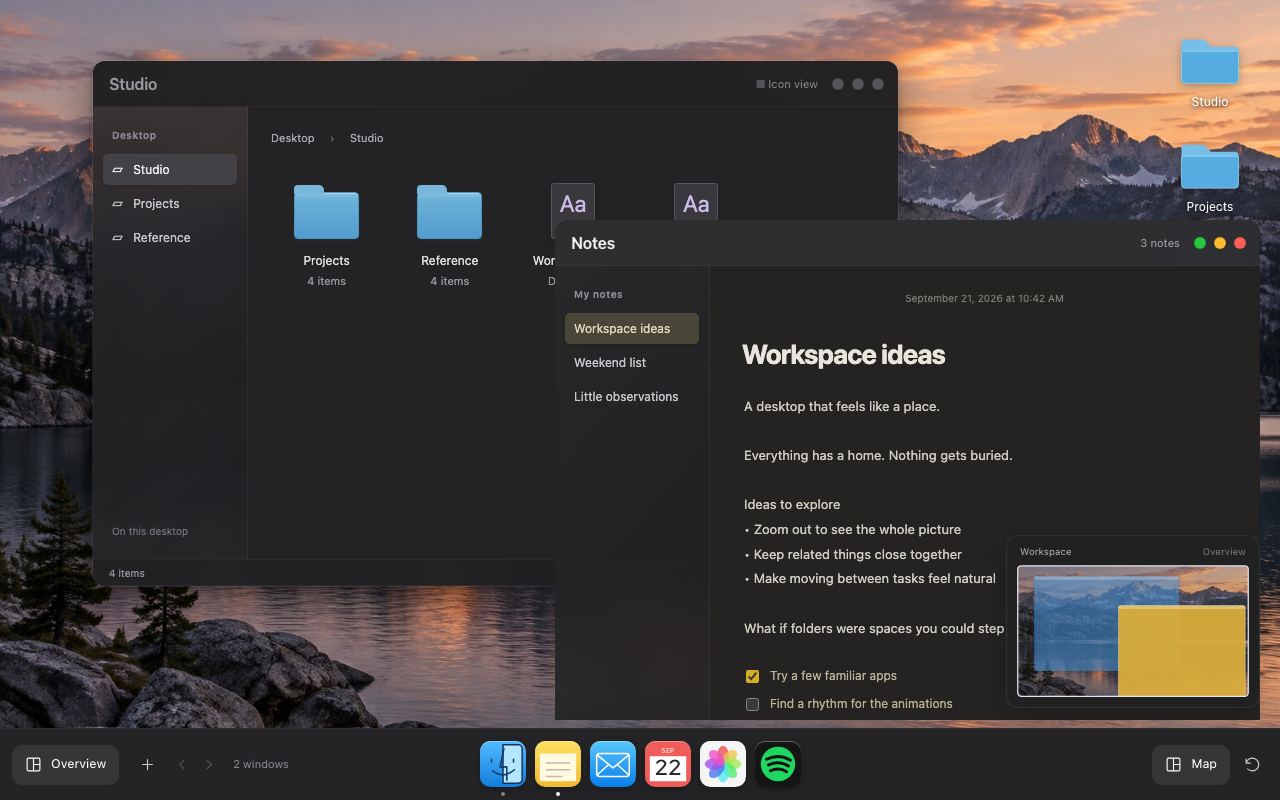Launch Photos from the dock
The width and height of the screenshot is (1280, 800).
[723, 764]
